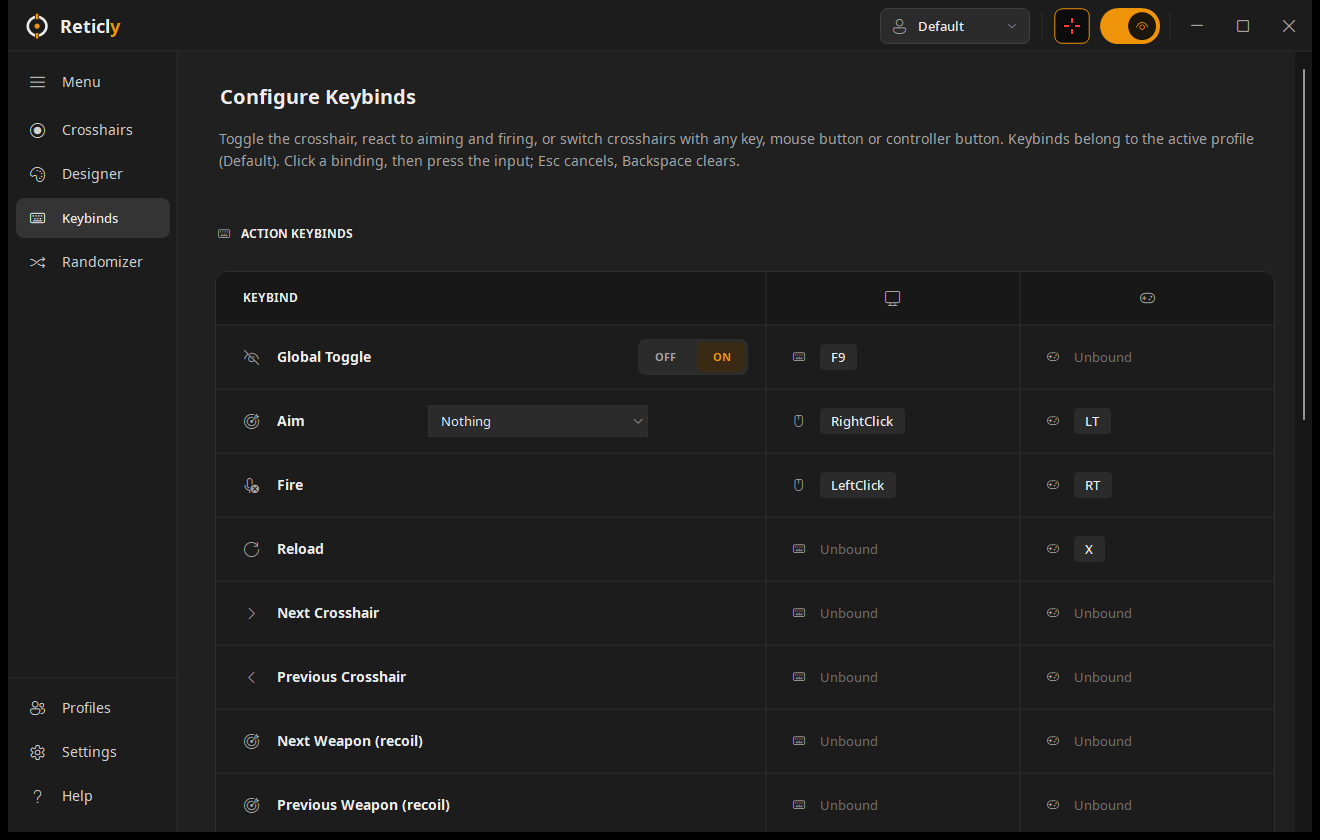Click the Aim target icon
Image resolution: width=1320 pixels, height=840 pixels.
coord(252,421)
